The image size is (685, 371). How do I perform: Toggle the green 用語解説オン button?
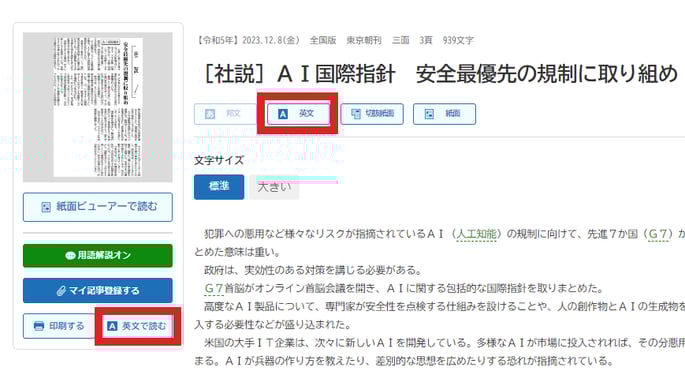click(97, 255)
